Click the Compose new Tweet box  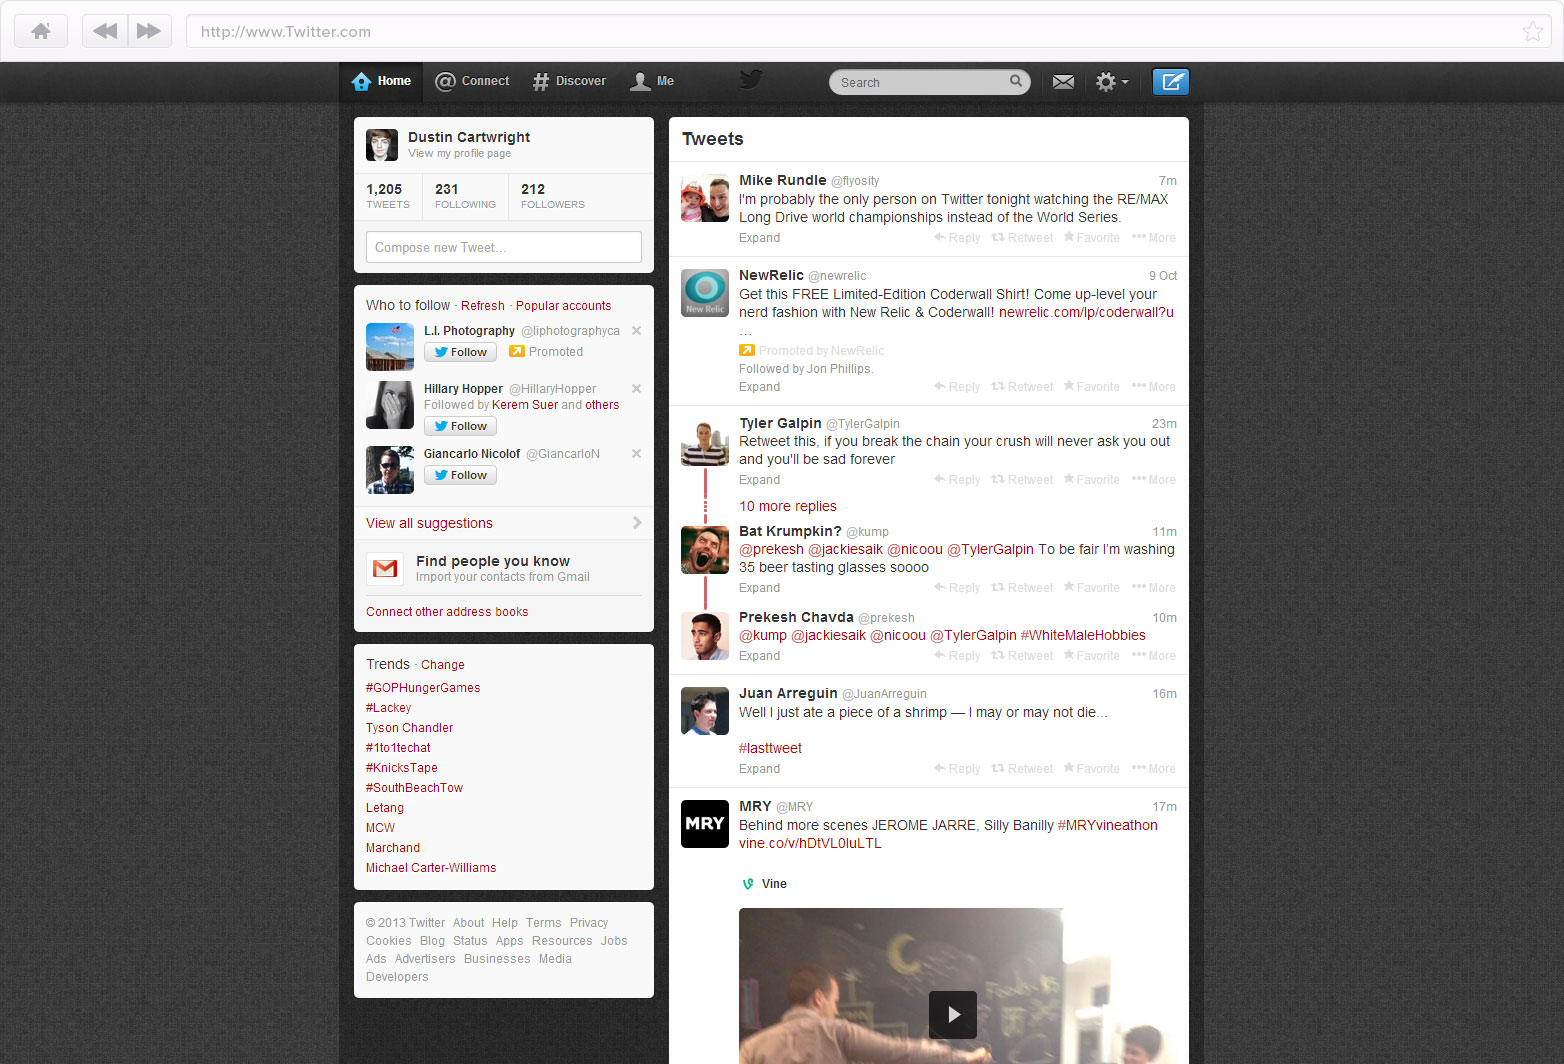(x=504, y=247)
